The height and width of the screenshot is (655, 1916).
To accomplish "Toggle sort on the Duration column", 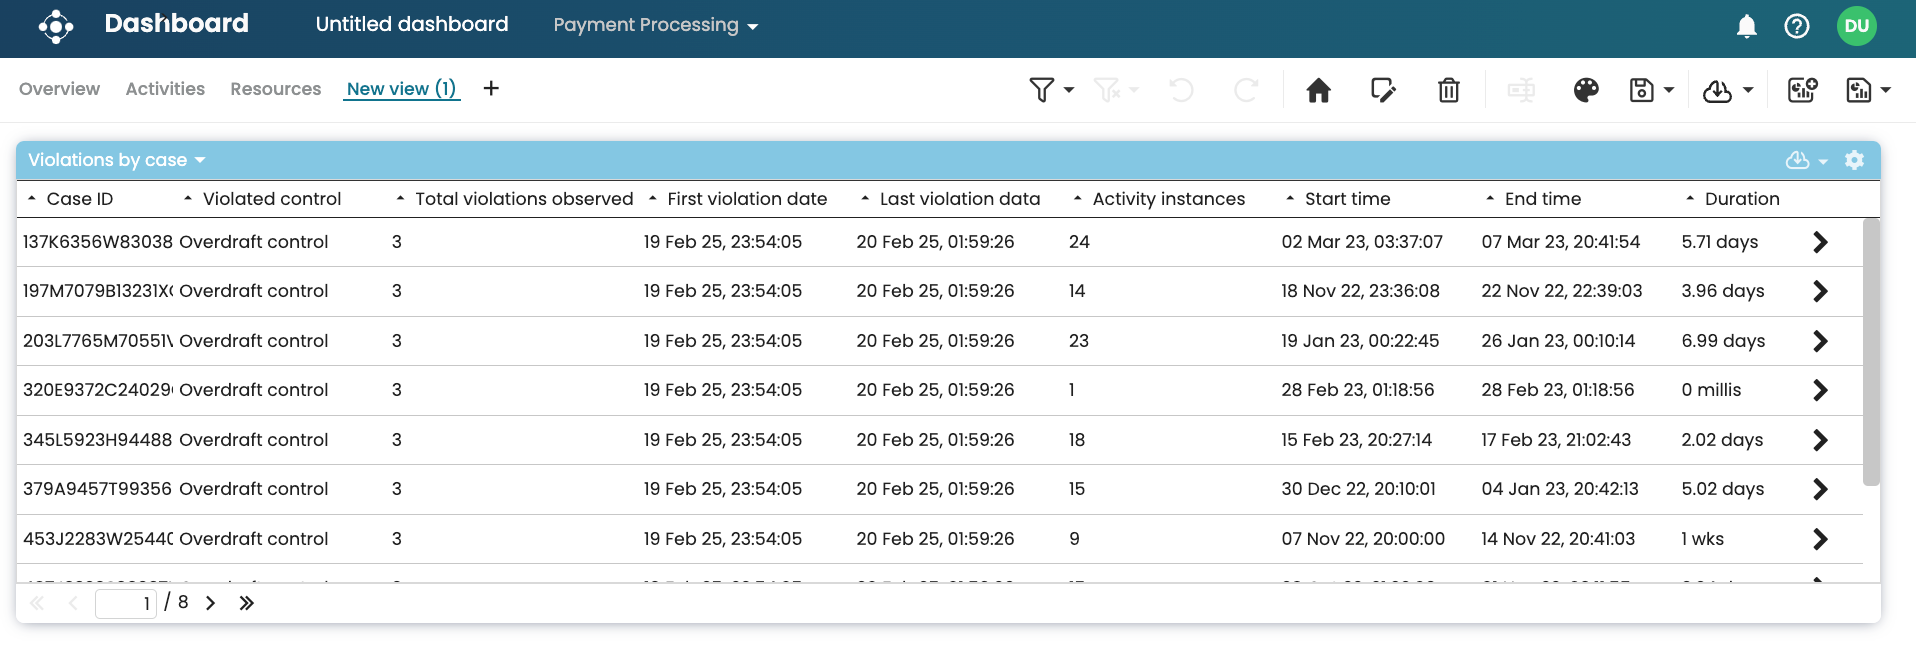I will click(x=1741, y=199).
